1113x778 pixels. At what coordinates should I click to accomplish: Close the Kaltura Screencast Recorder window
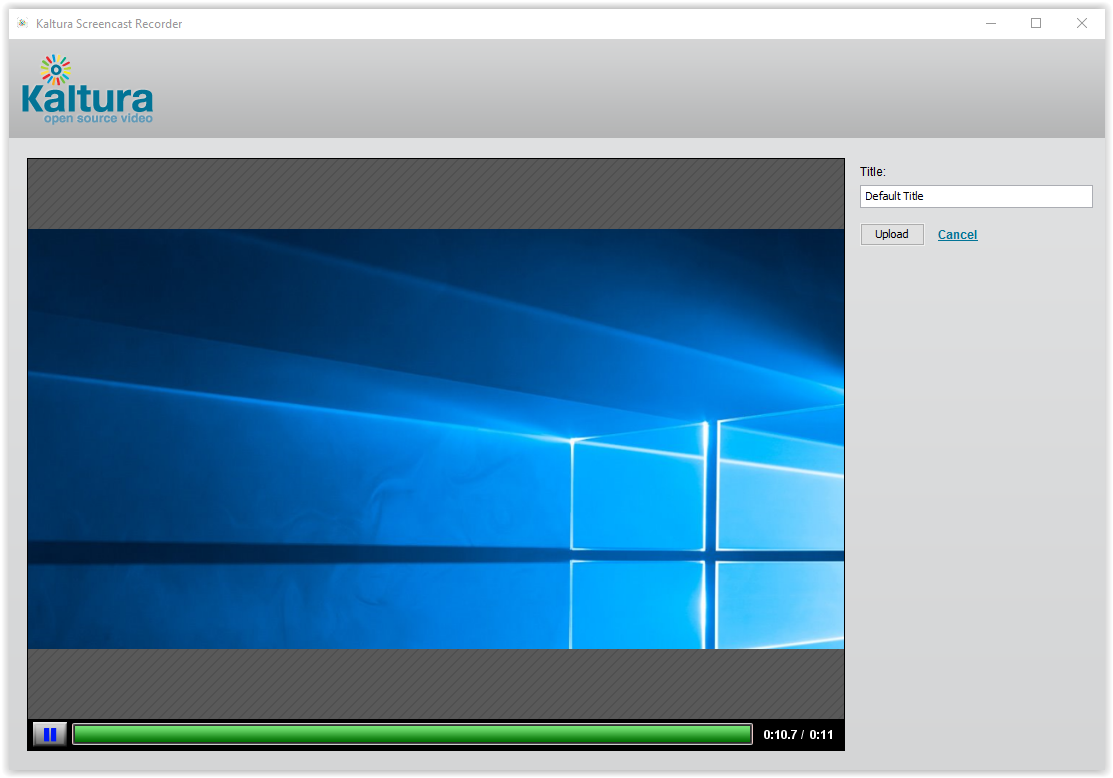(1082, 23)
